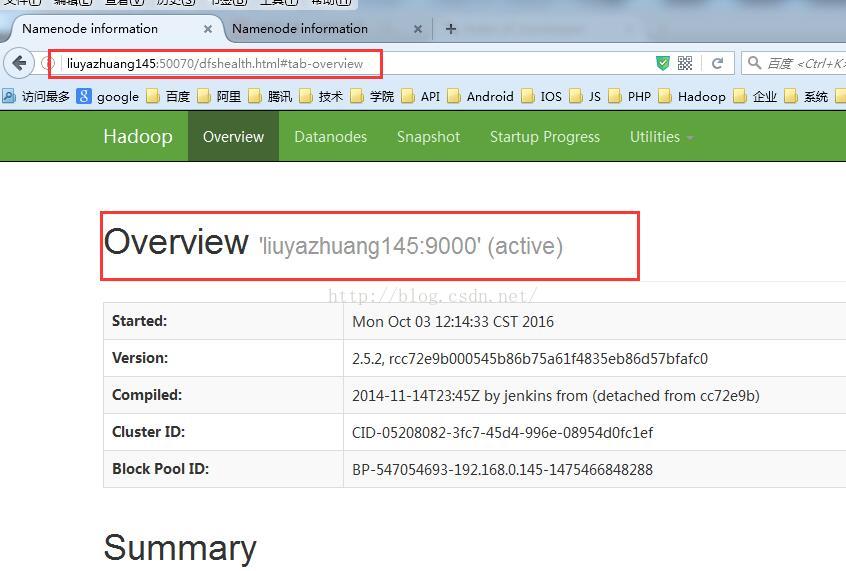Click the browser back arrow button
This screenshot has height=571, width=846.
click(19, 64)
